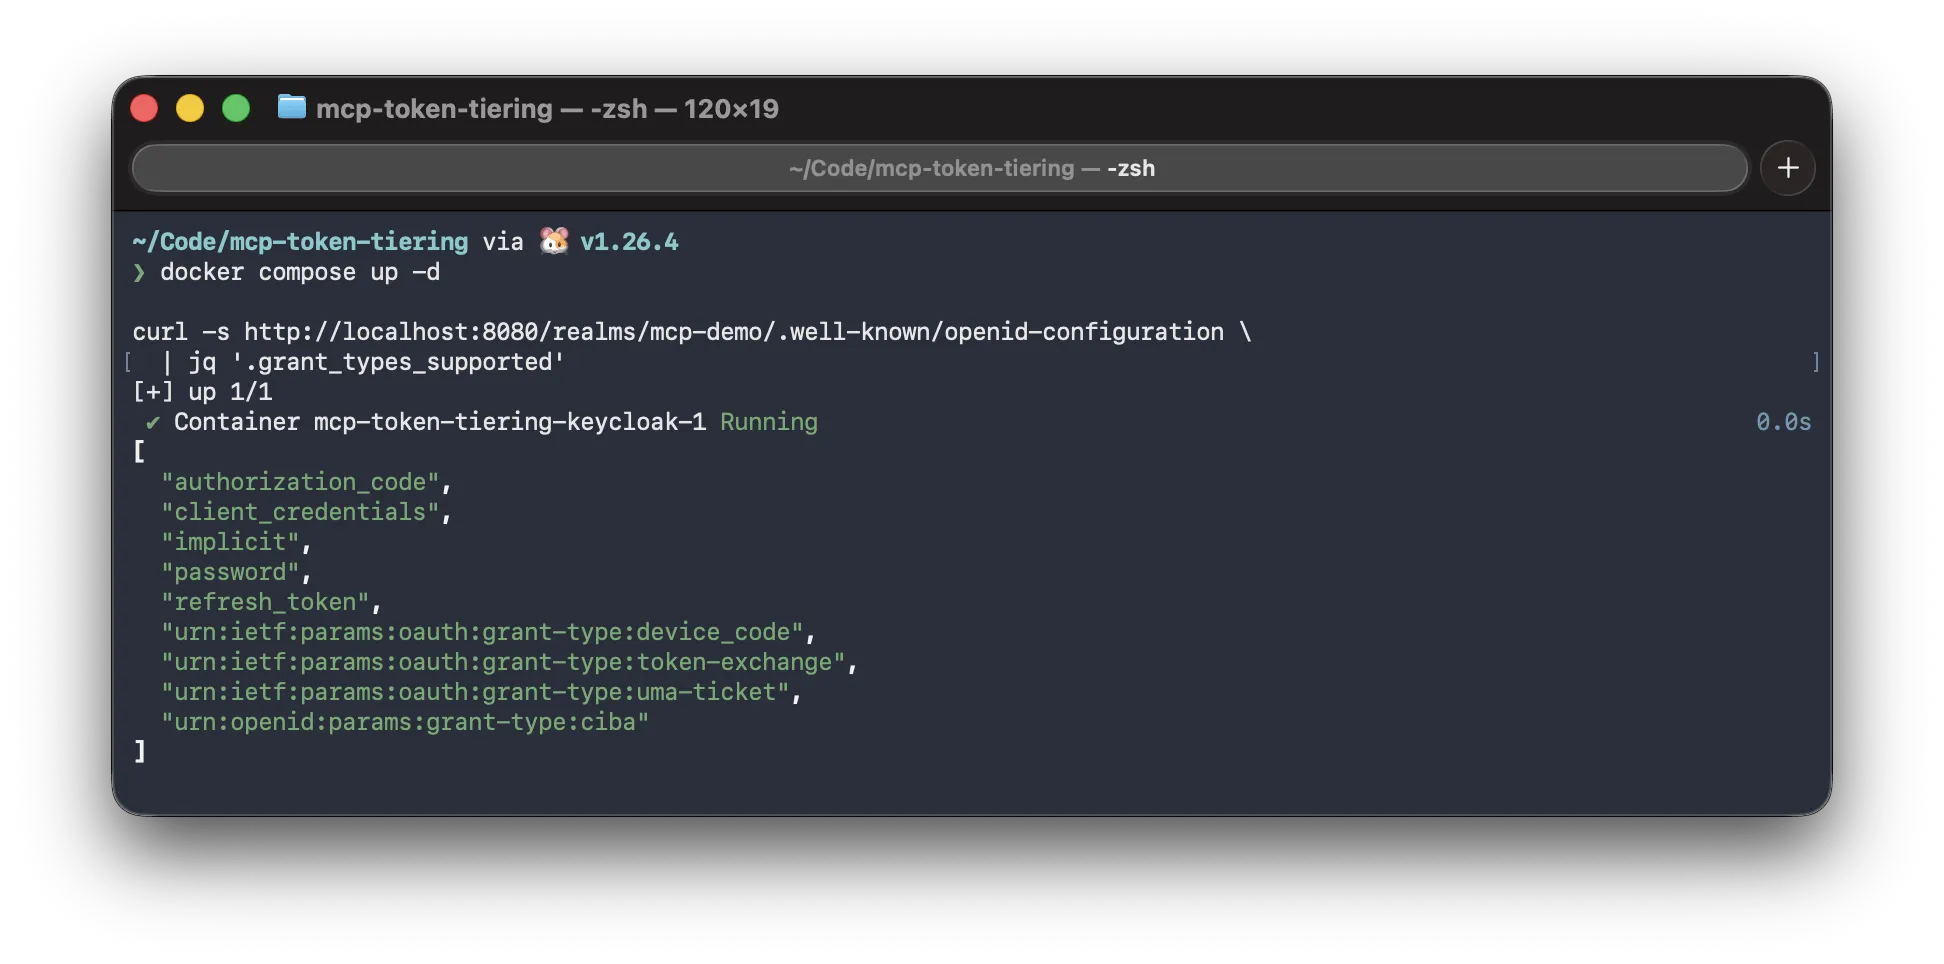Click the jq '.grant_types_supported' filter text
This screenshot has height=964, width=1944.
coord(377,362)
